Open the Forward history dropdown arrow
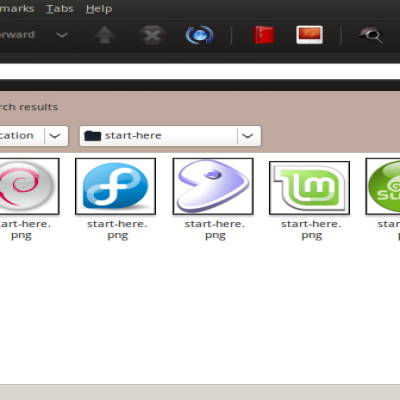This screenshot has height=400, width=400. (62, 35)
